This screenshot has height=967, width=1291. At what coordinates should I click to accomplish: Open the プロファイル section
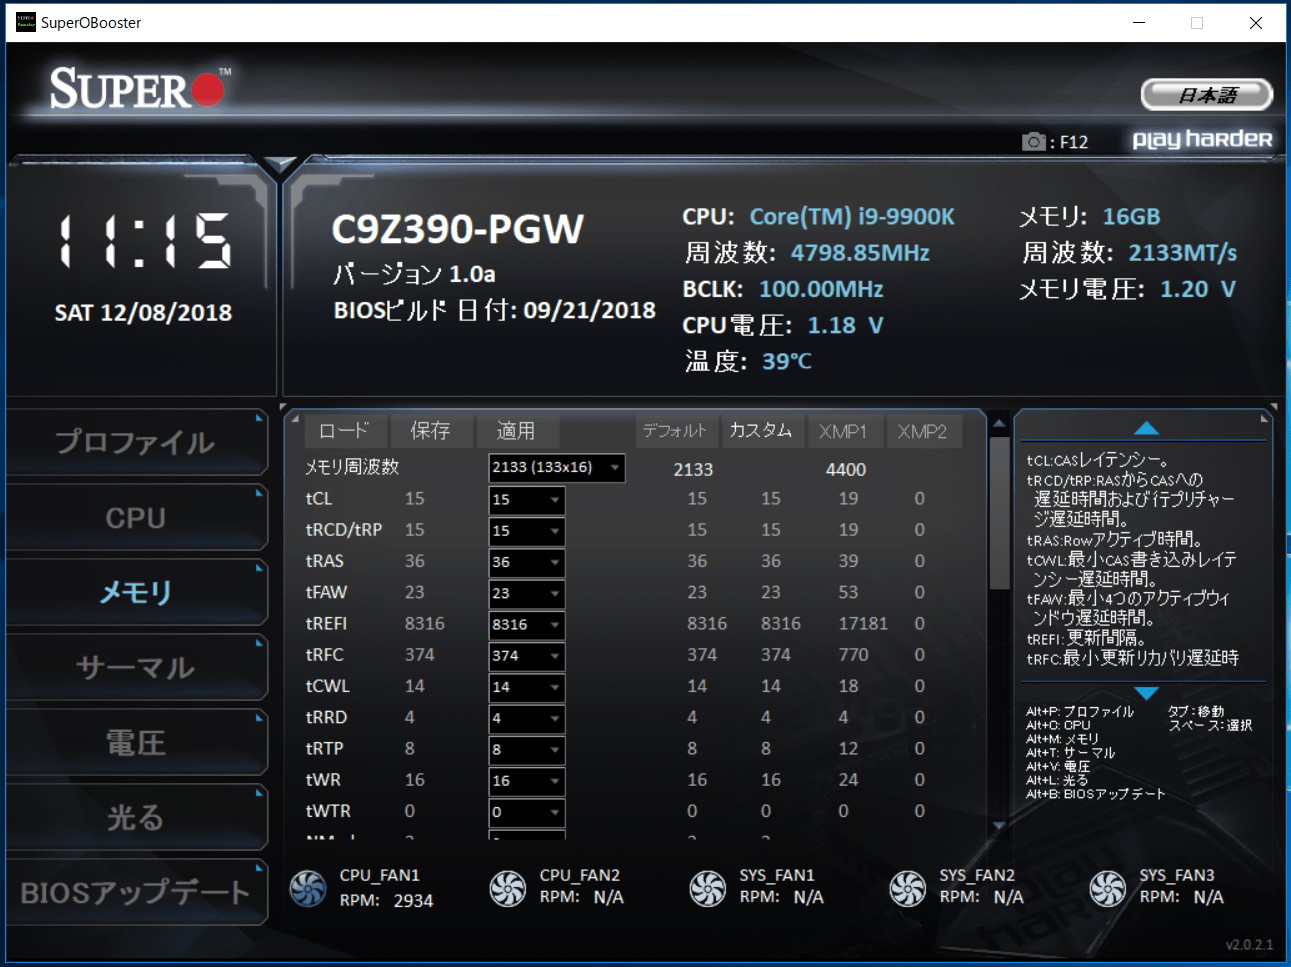click(136, 442)
